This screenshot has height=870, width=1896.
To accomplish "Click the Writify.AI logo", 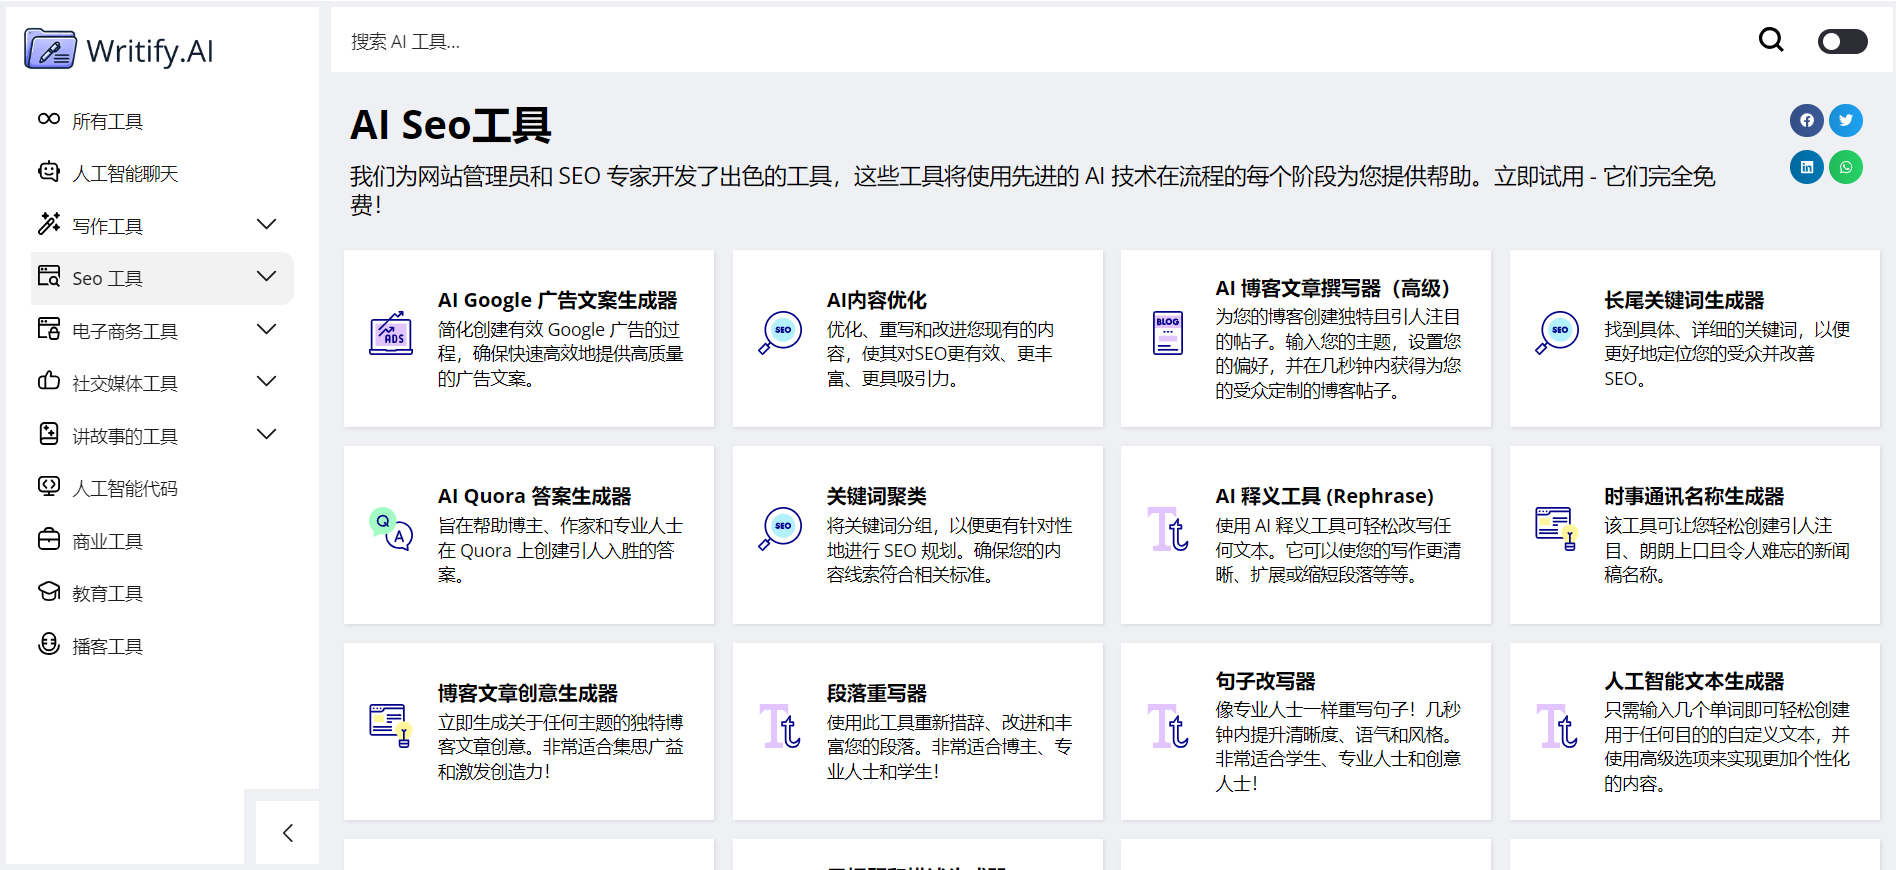I will [120, 50].
